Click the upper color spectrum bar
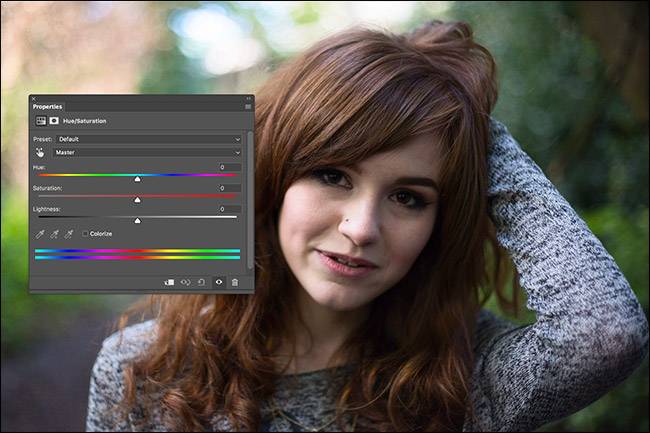The image size is (650, 433). (138, 251)
